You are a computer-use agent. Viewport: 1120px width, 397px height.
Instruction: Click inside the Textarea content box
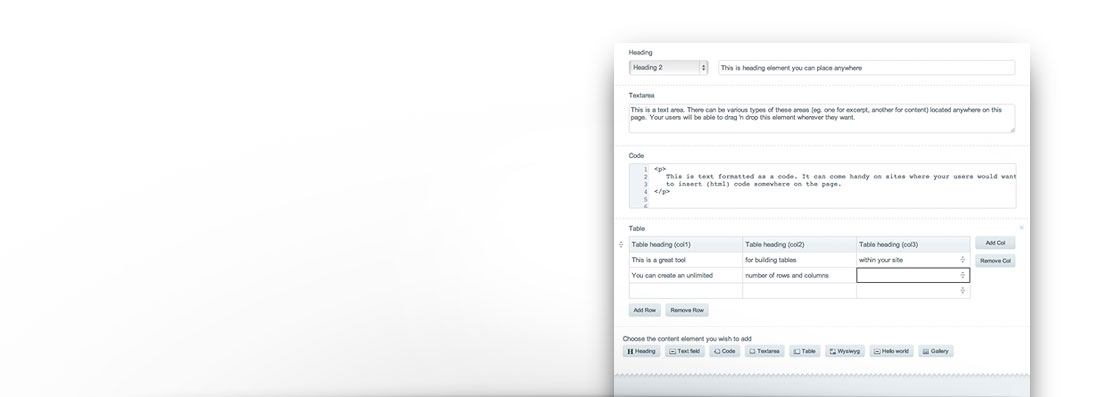pyautogui.click(x=821, y=119)
